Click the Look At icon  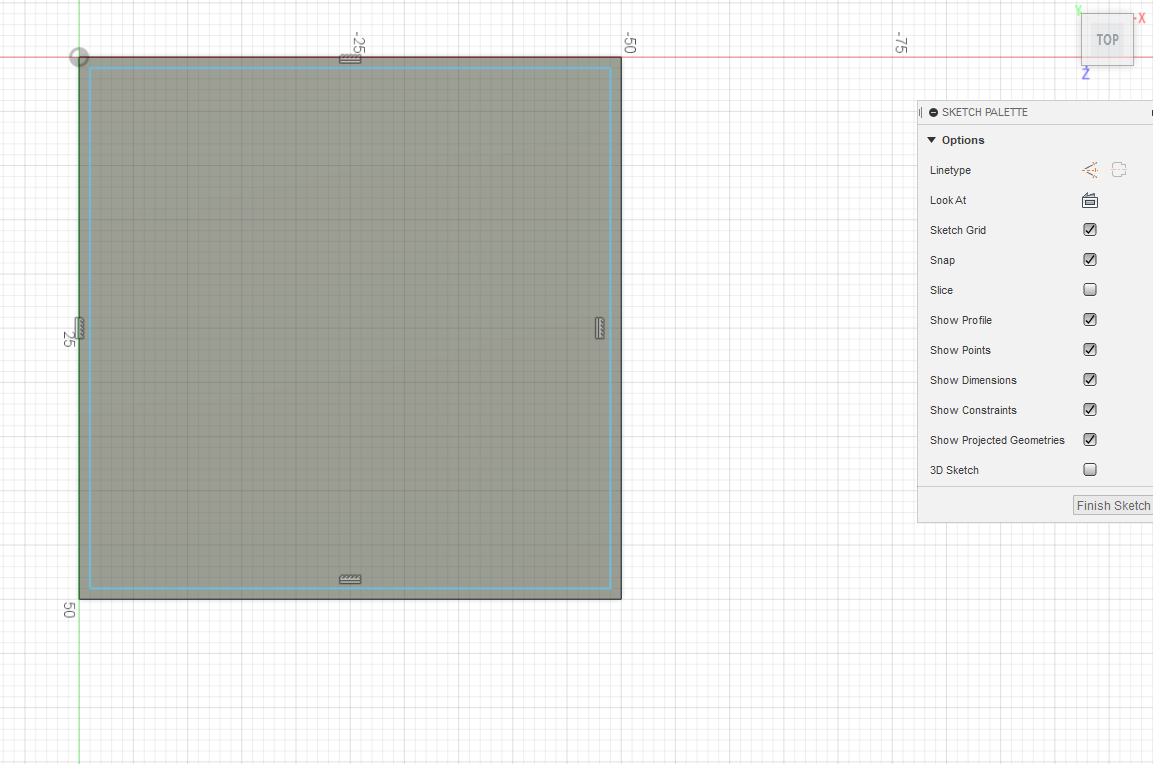pyautogui.click(x=1090, y=200)
